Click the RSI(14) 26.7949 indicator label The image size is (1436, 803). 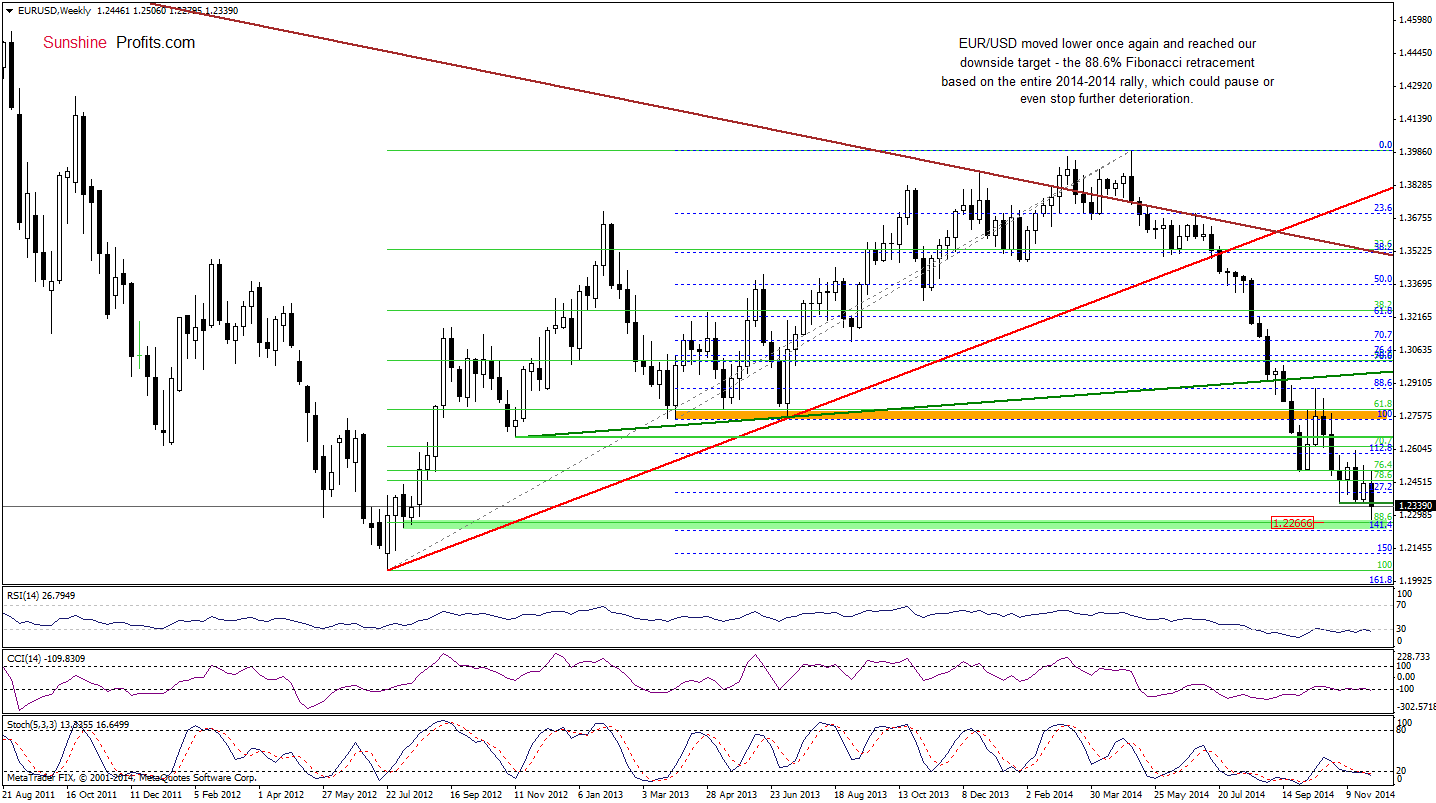(41, 595)
